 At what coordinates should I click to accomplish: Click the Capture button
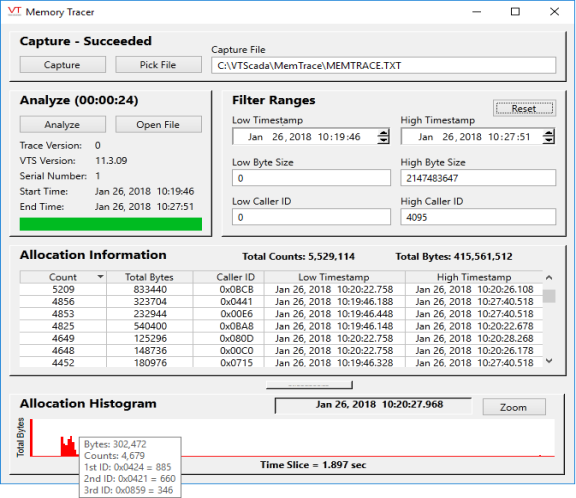pyautogui.click(x=62, y=65)
